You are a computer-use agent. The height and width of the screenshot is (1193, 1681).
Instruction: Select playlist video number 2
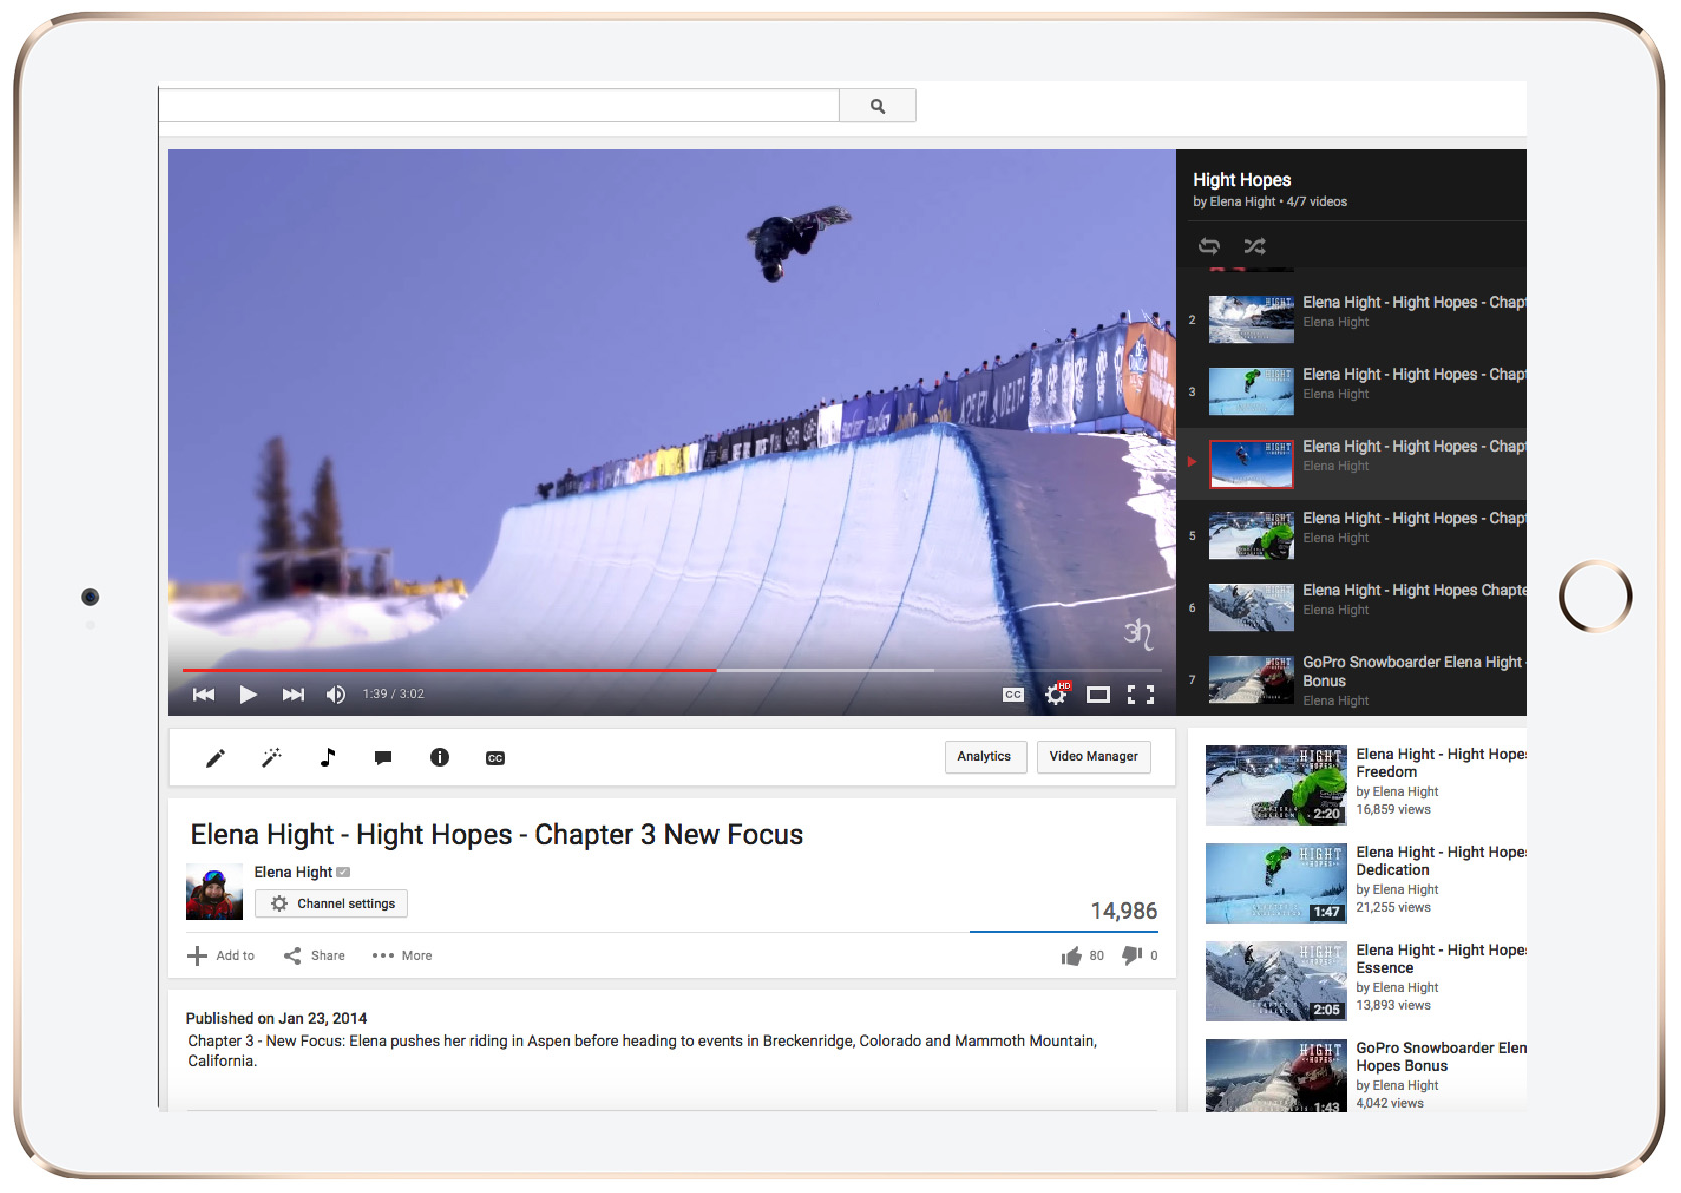[1351, 320]
